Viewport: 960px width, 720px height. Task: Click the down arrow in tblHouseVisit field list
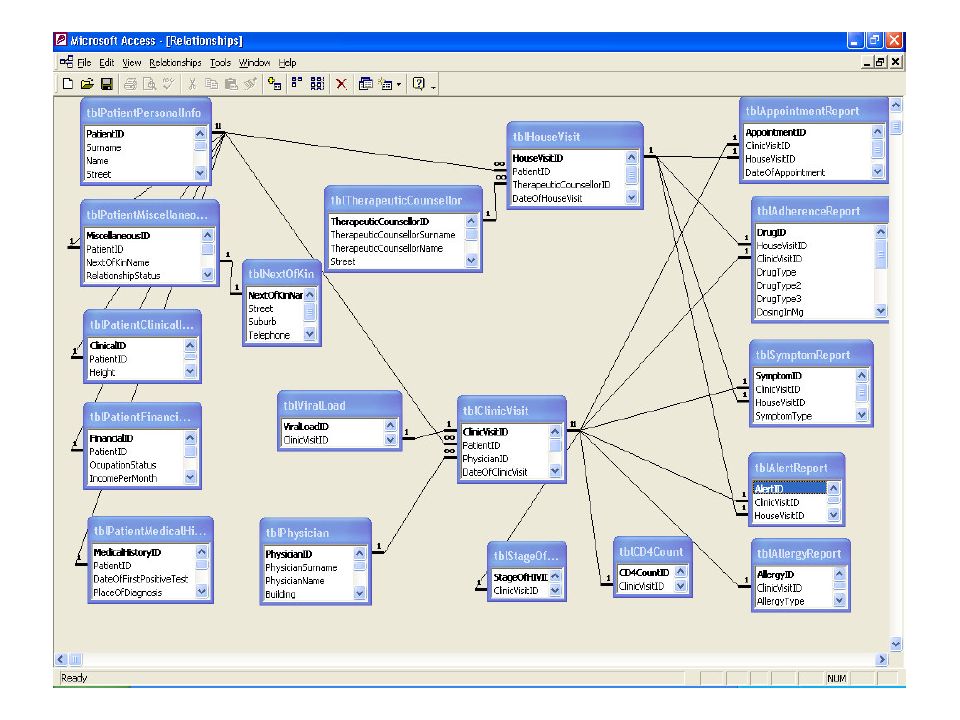pyautogui.click(x=632, y=197)
